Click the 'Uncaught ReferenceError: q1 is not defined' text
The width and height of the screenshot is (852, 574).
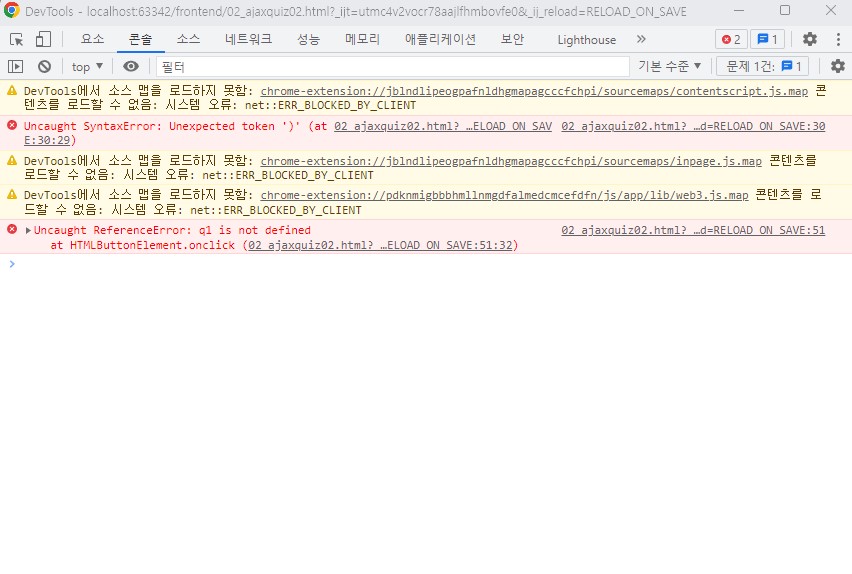click(172, 230)
